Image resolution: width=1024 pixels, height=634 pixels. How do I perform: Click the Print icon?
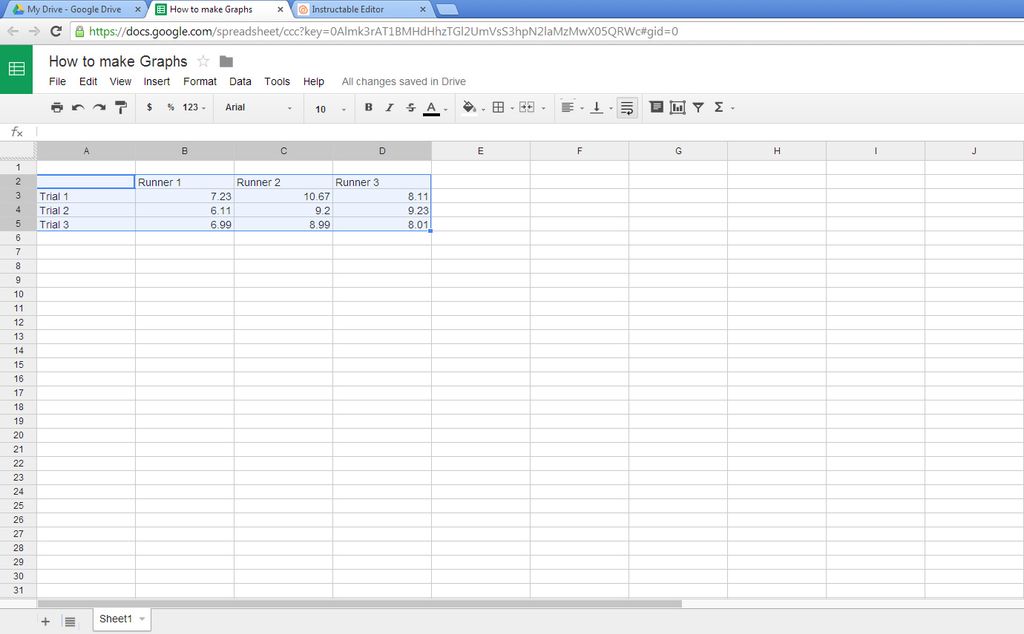57,108
